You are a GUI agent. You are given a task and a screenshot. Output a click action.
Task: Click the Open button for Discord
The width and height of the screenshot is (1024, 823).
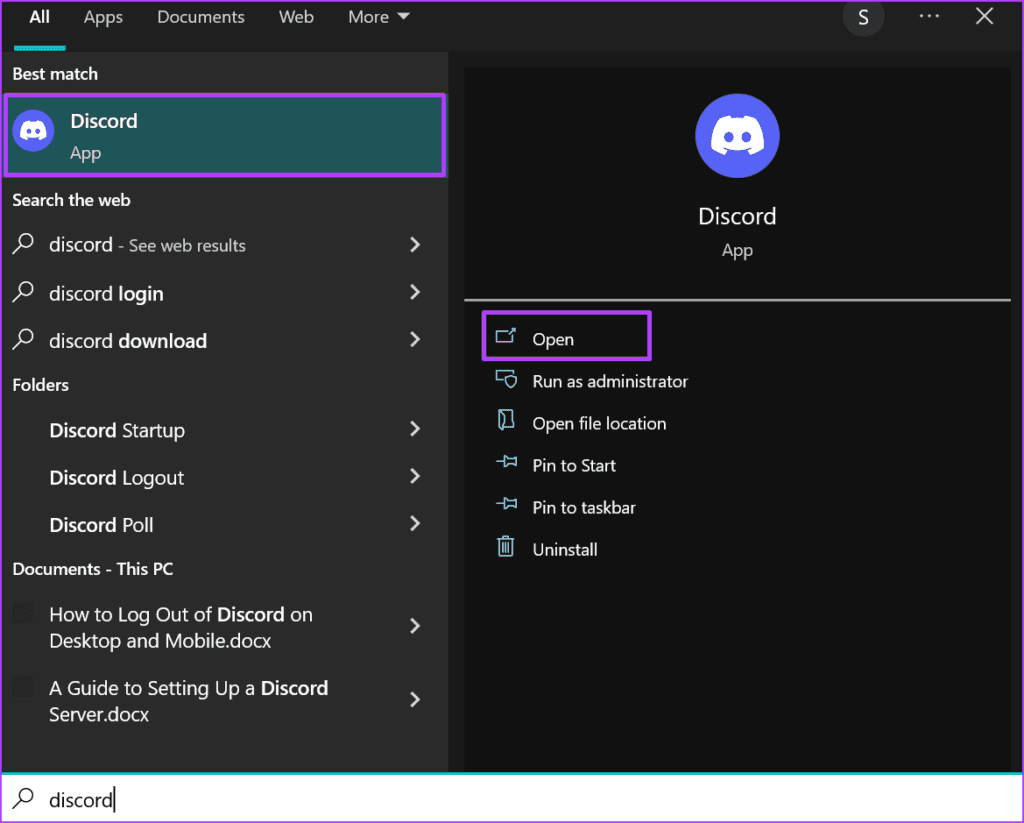[x=565, y=338]
